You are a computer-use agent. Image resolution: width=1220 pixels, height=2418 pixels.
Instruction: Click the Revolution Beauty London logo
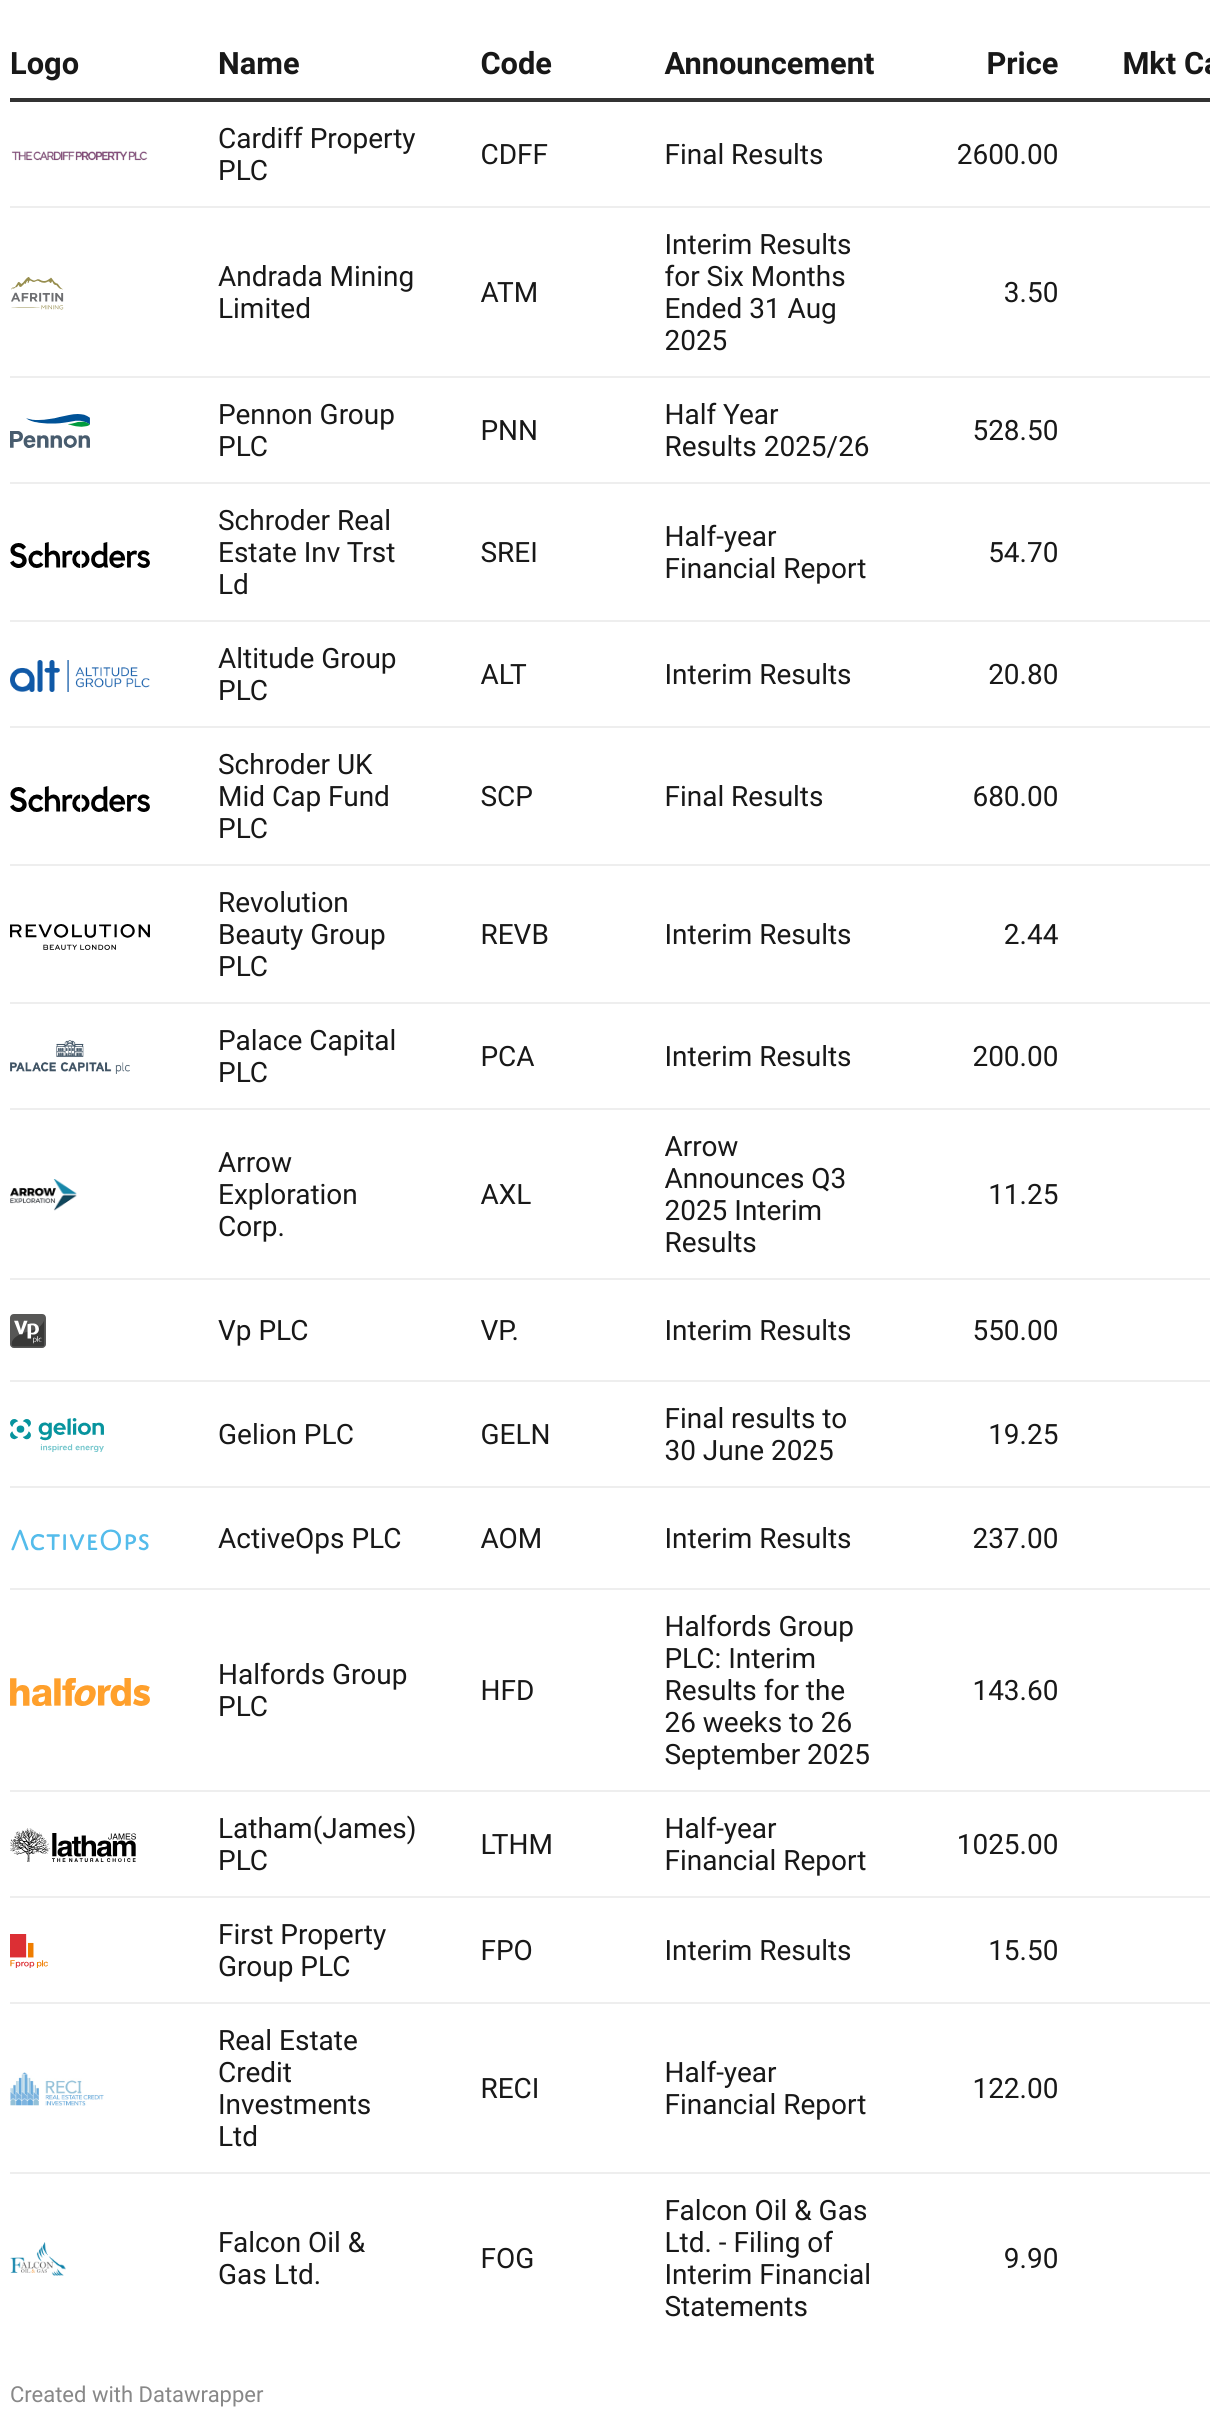click(79, 936)
